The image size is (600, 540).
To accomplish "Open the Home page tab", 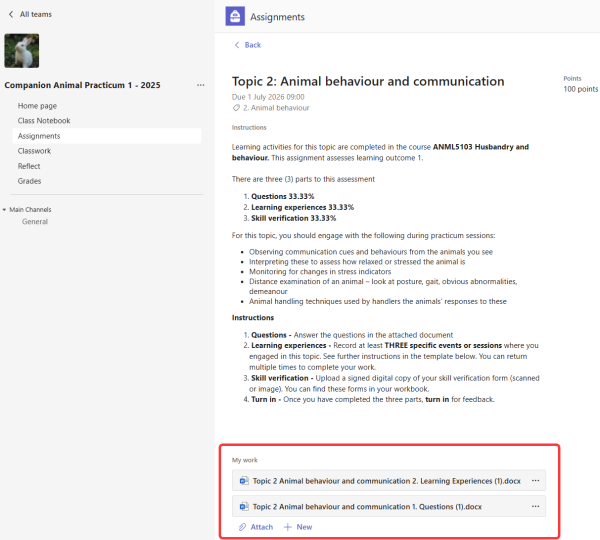I will coord(37,105).
